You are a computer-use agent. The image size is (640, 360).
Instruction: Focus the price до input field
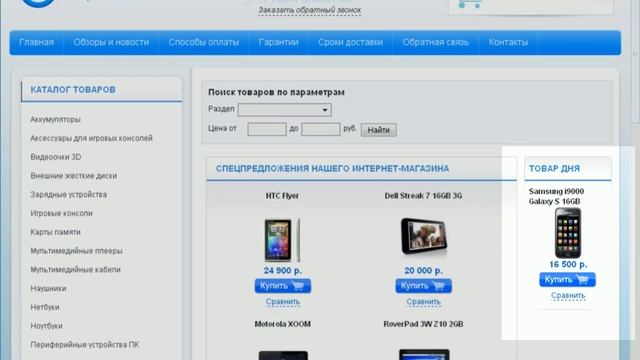click(x=321, y=129)
